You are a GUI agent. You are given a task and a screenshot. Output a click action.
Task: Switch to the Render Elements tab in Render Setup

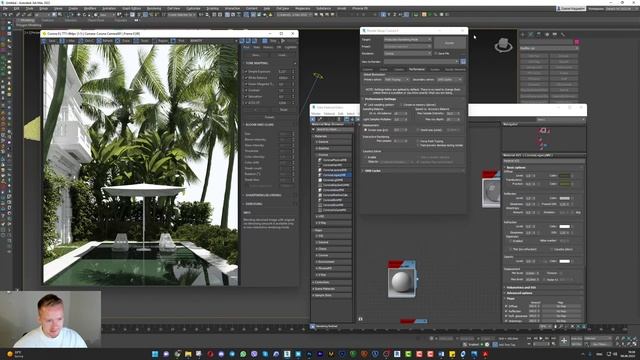pyautogui.click(x=455, y=69)
